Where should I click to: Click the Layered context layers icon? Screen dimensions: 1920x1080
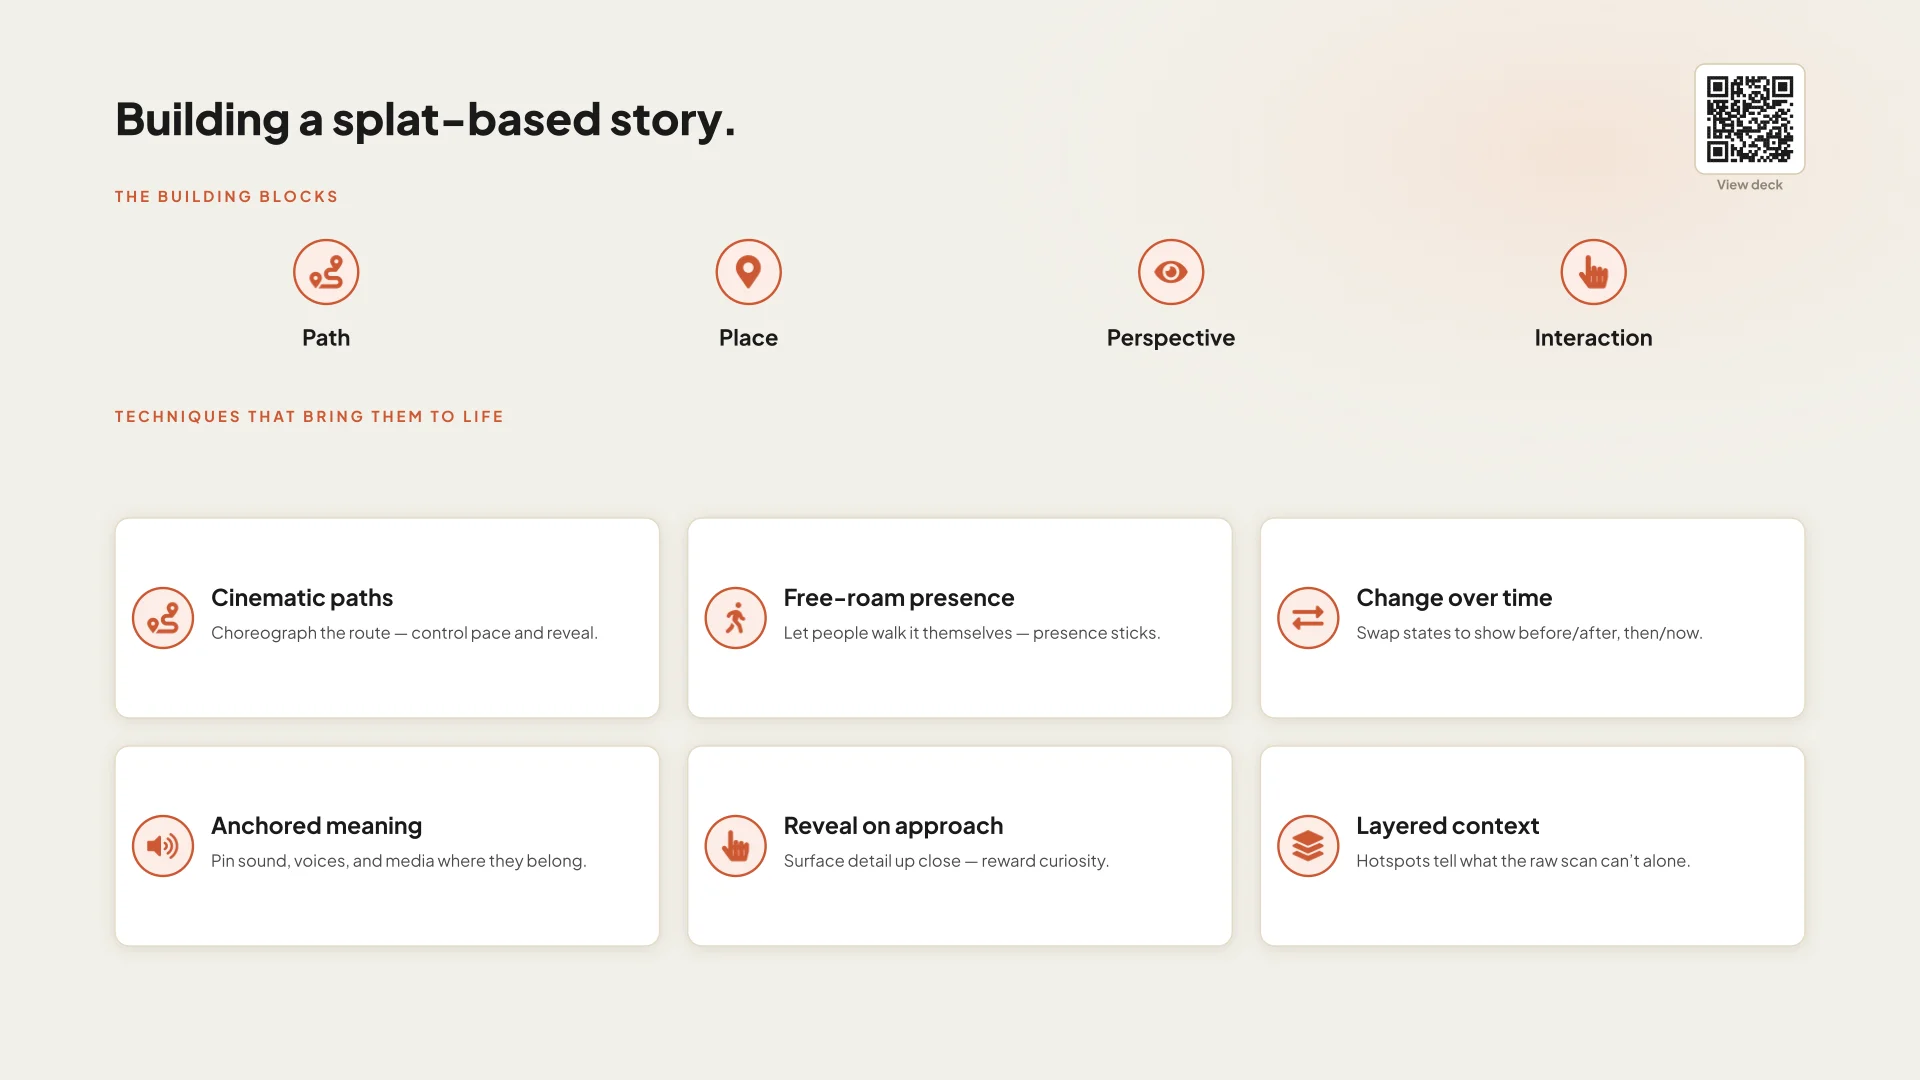pyautogui.click(x=1308, y=846)
